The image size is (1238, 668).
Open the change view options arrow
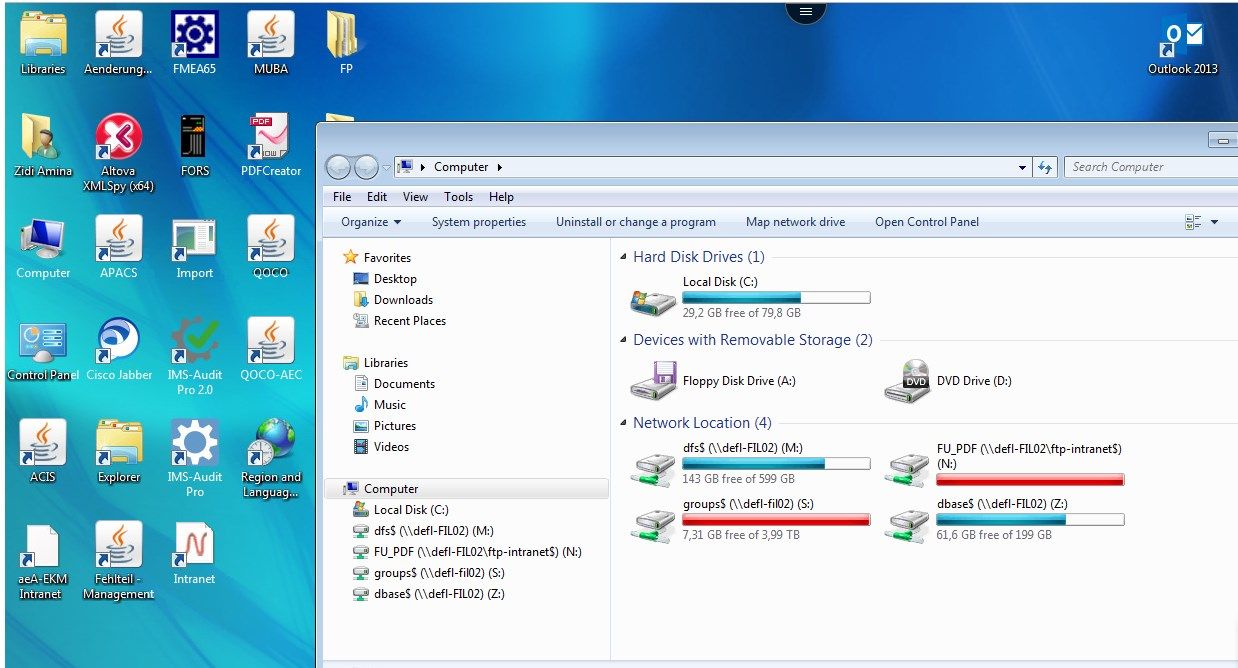[x=1215, y=222]
